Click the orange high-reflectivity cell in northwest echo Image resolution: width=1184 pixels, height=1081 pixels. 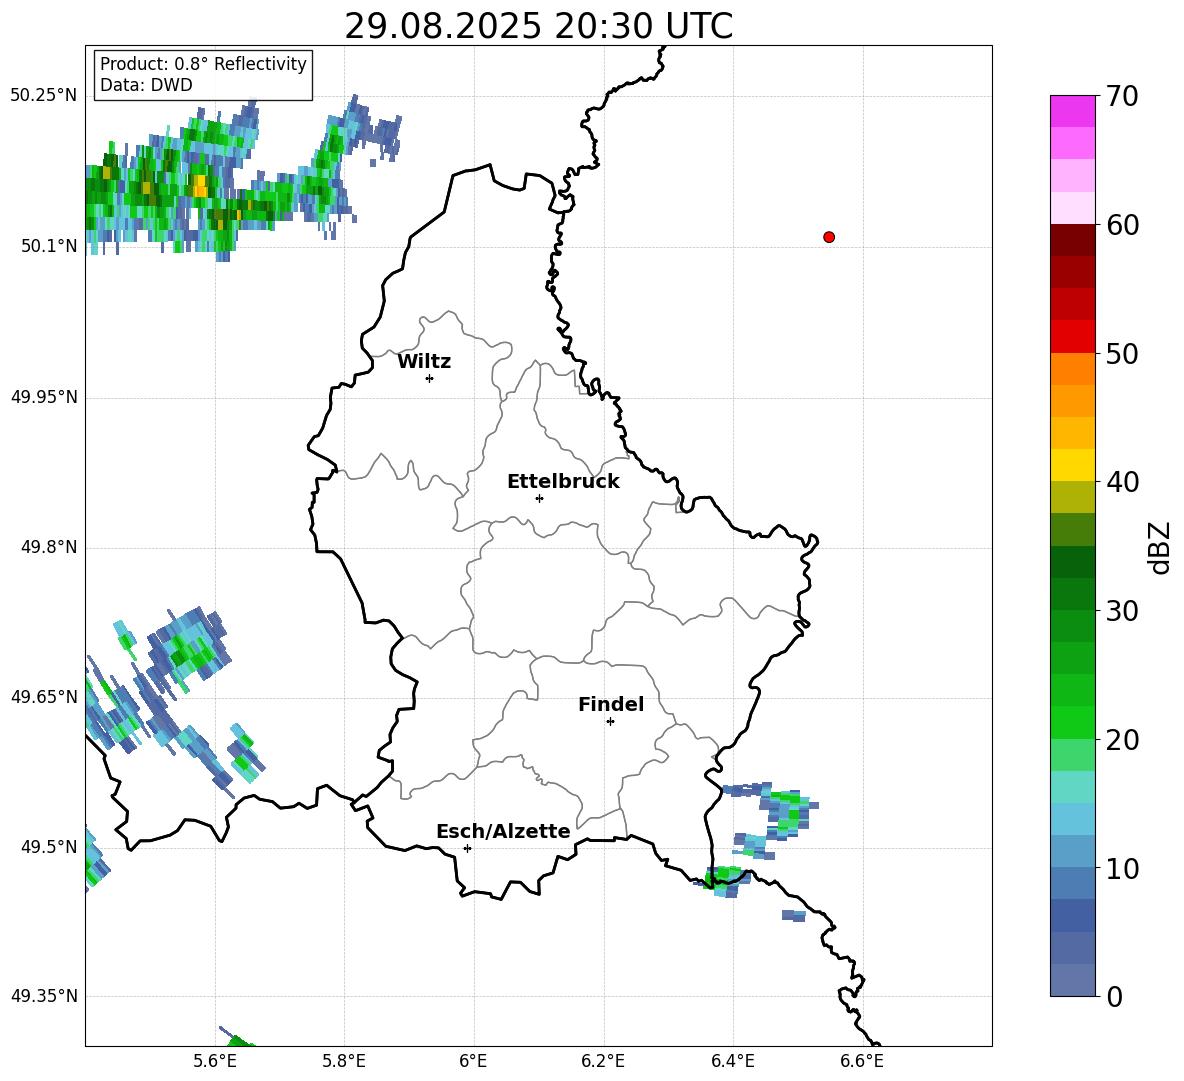point(199,186)
